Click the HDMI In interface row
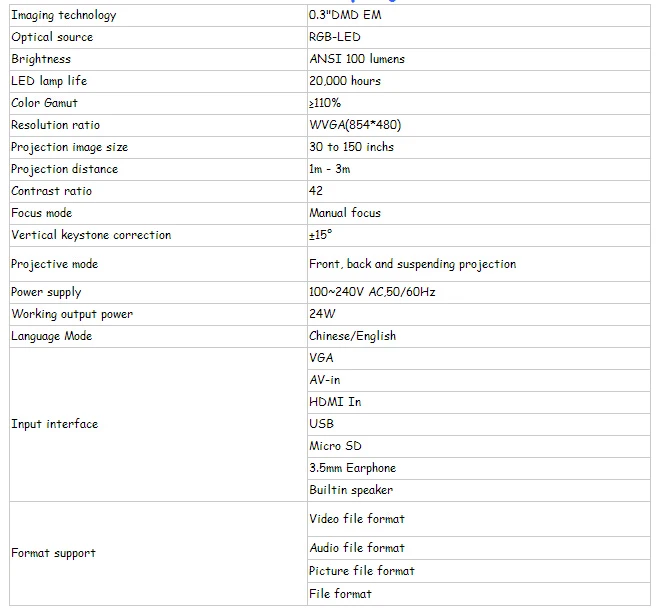Screen dimensions: 658x613 479,402
